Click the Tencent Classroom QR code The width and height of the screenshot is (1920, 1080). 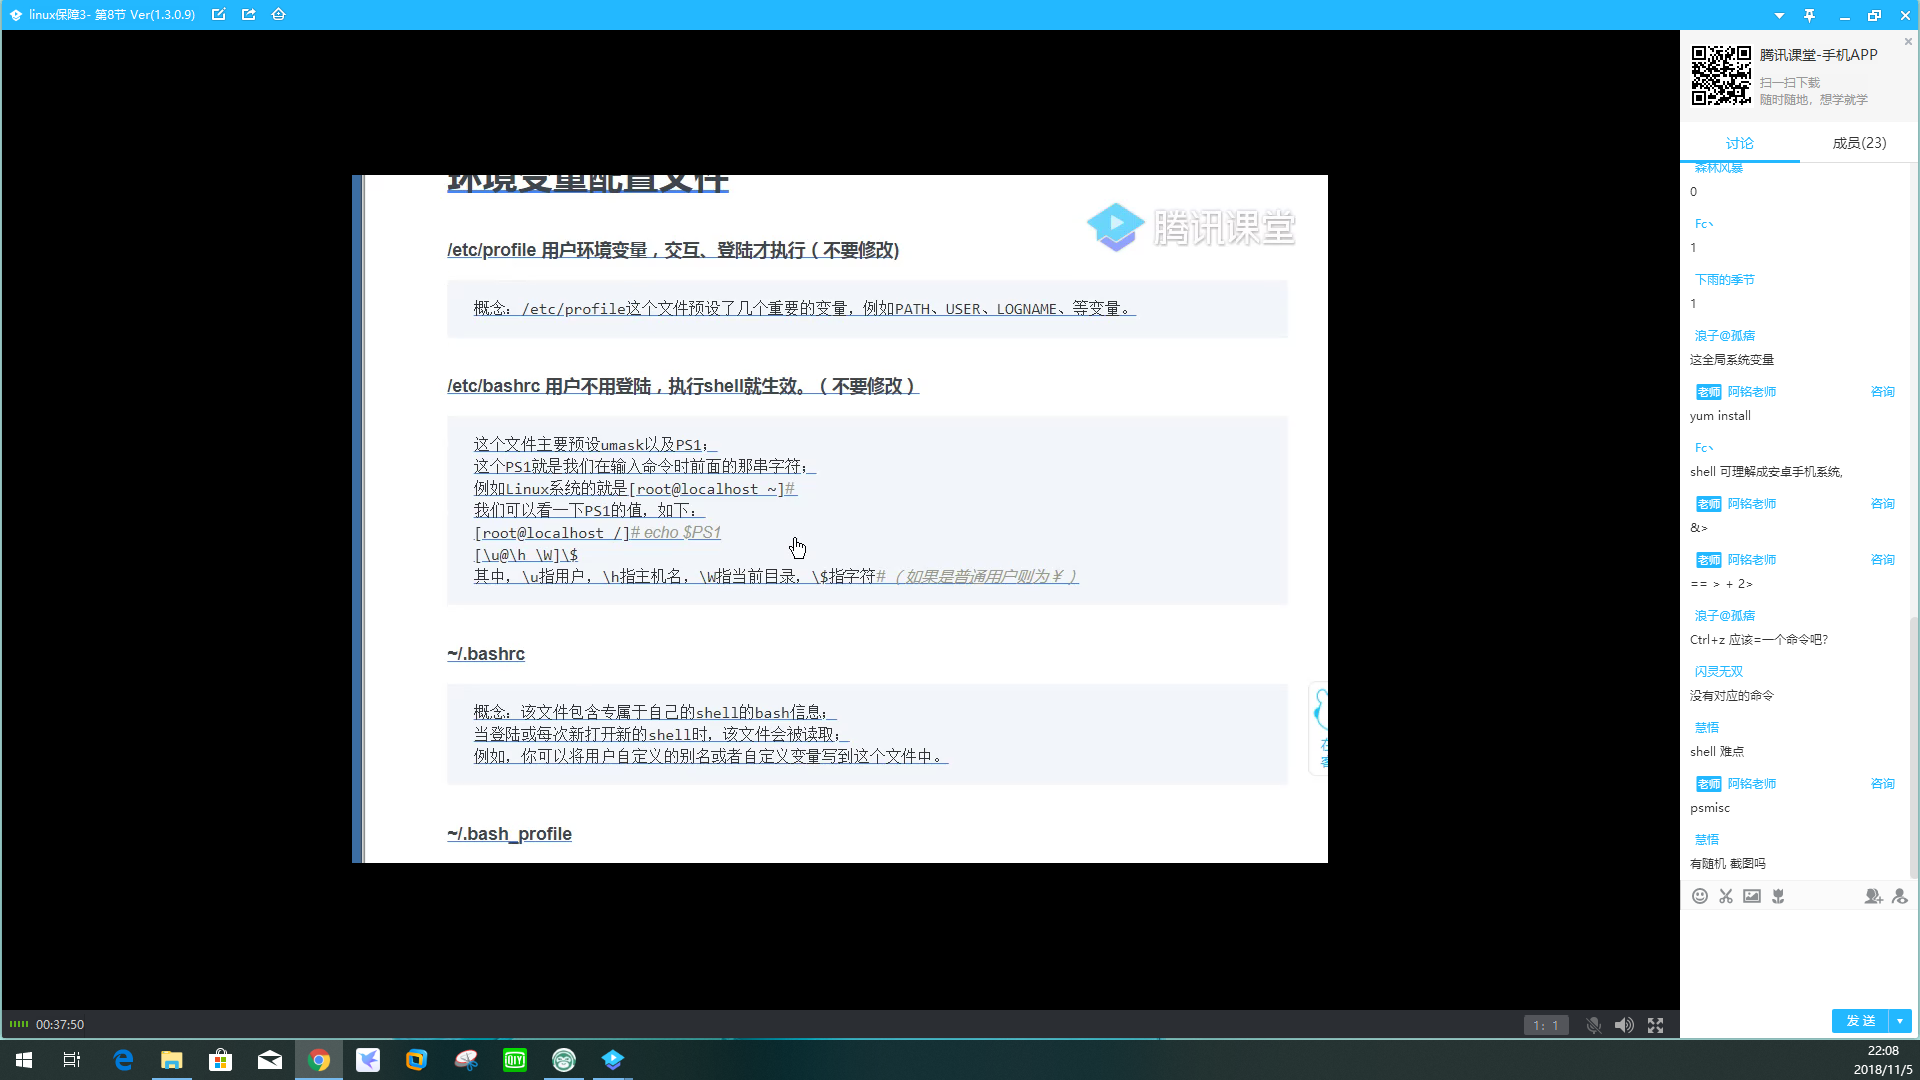[x=1721, y=75]
